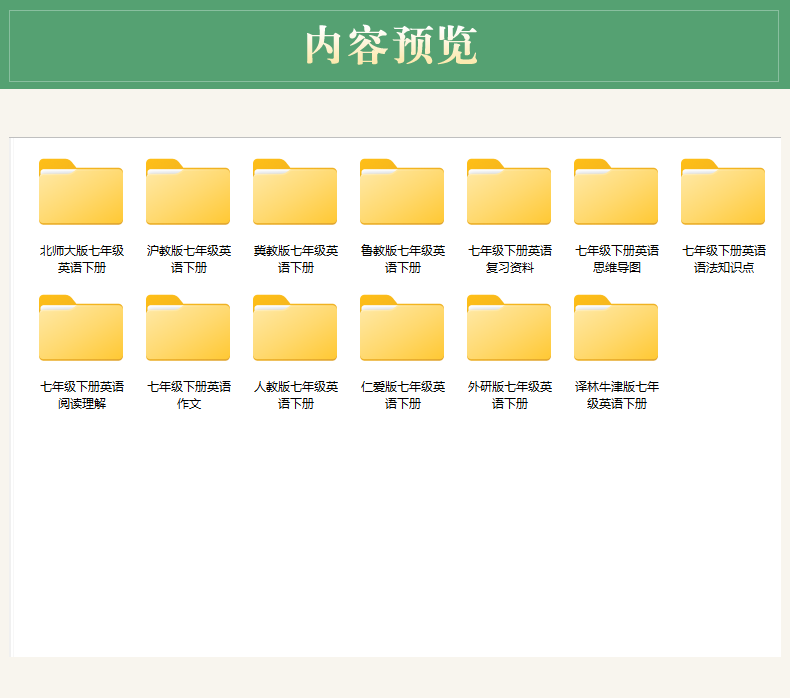
Task: Select the label text 译林牛津版七年级英语下册
Action: pyautogui.click(x=617, y=395)
